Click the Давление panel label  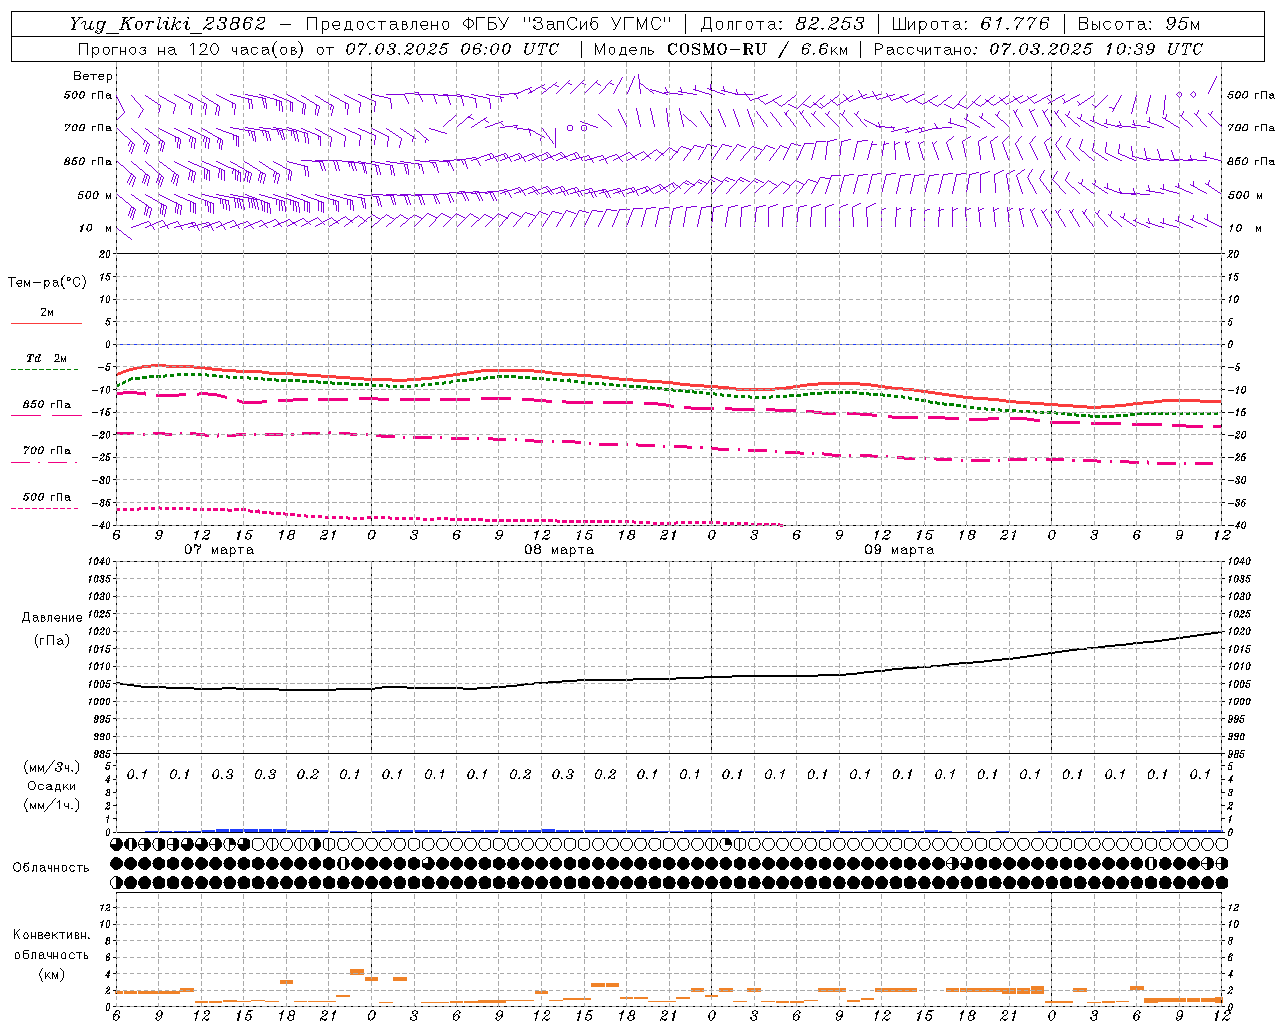[52, 618]
